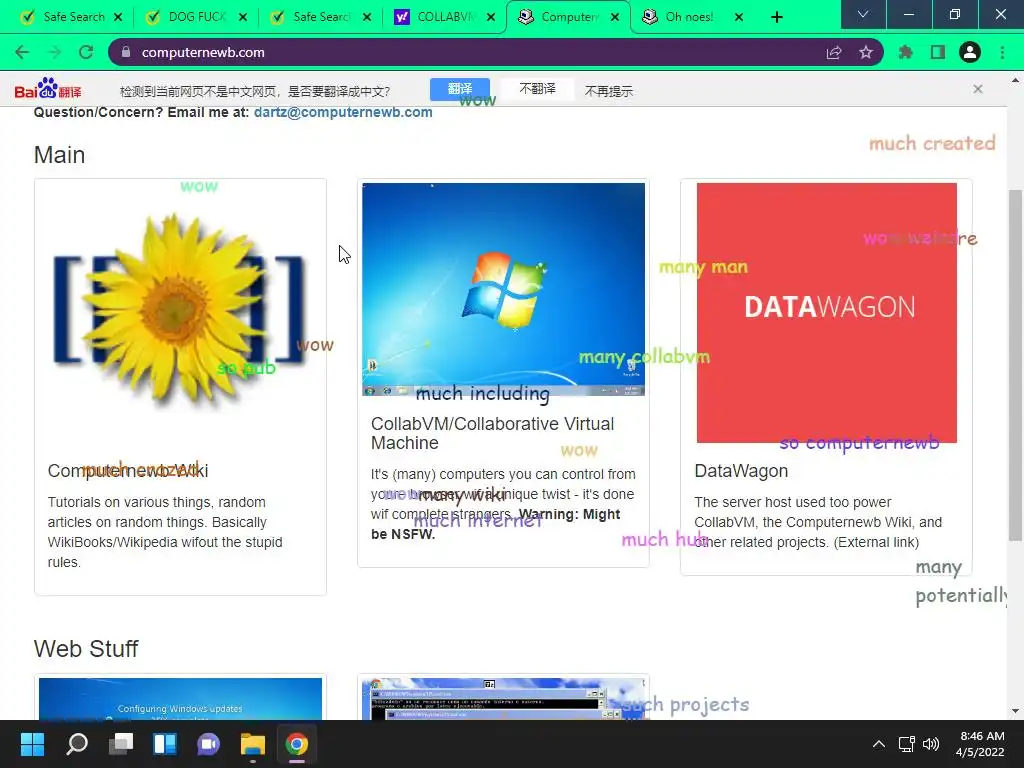This screenshot has width=1024, height=768.
Task: View site lock info in address bar
Action: click(x=126, y=52)
